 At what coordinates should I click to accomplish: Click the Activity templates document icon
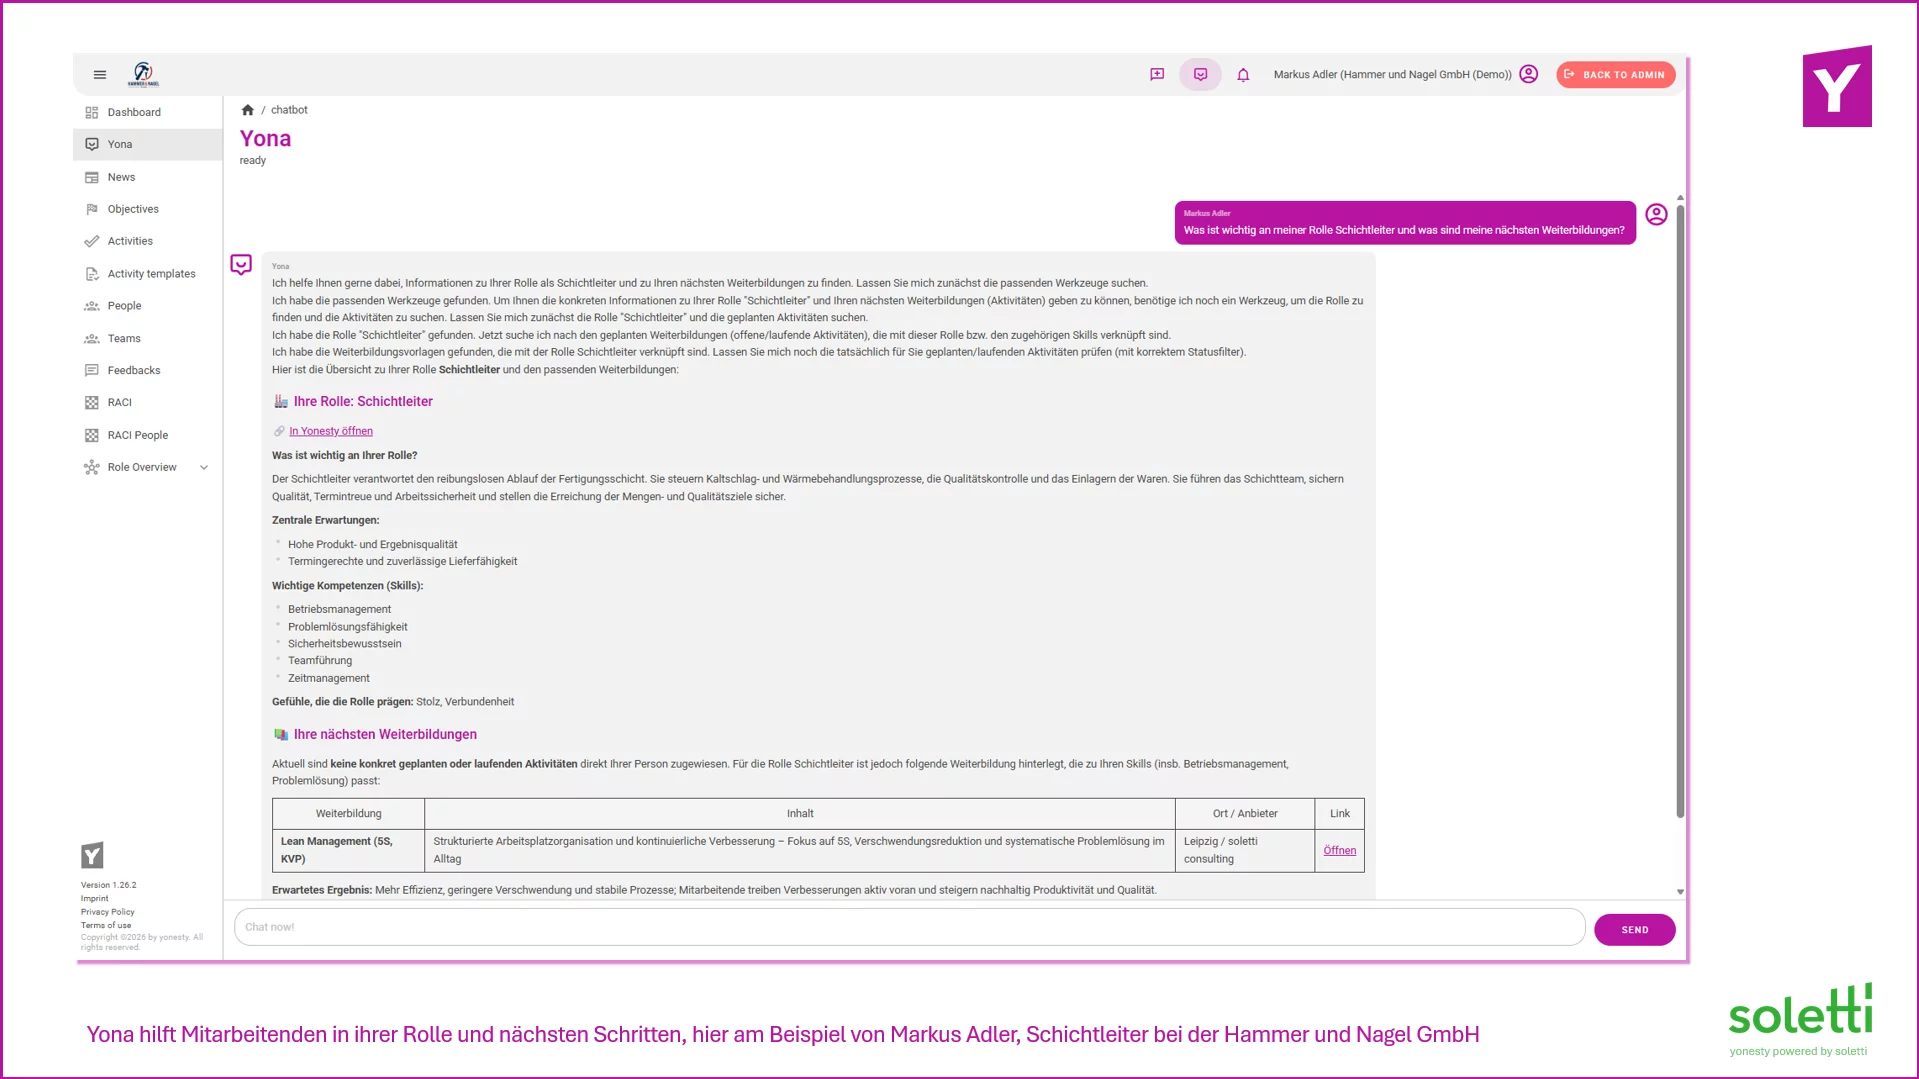pyautogui.click(x=92, y=275)
